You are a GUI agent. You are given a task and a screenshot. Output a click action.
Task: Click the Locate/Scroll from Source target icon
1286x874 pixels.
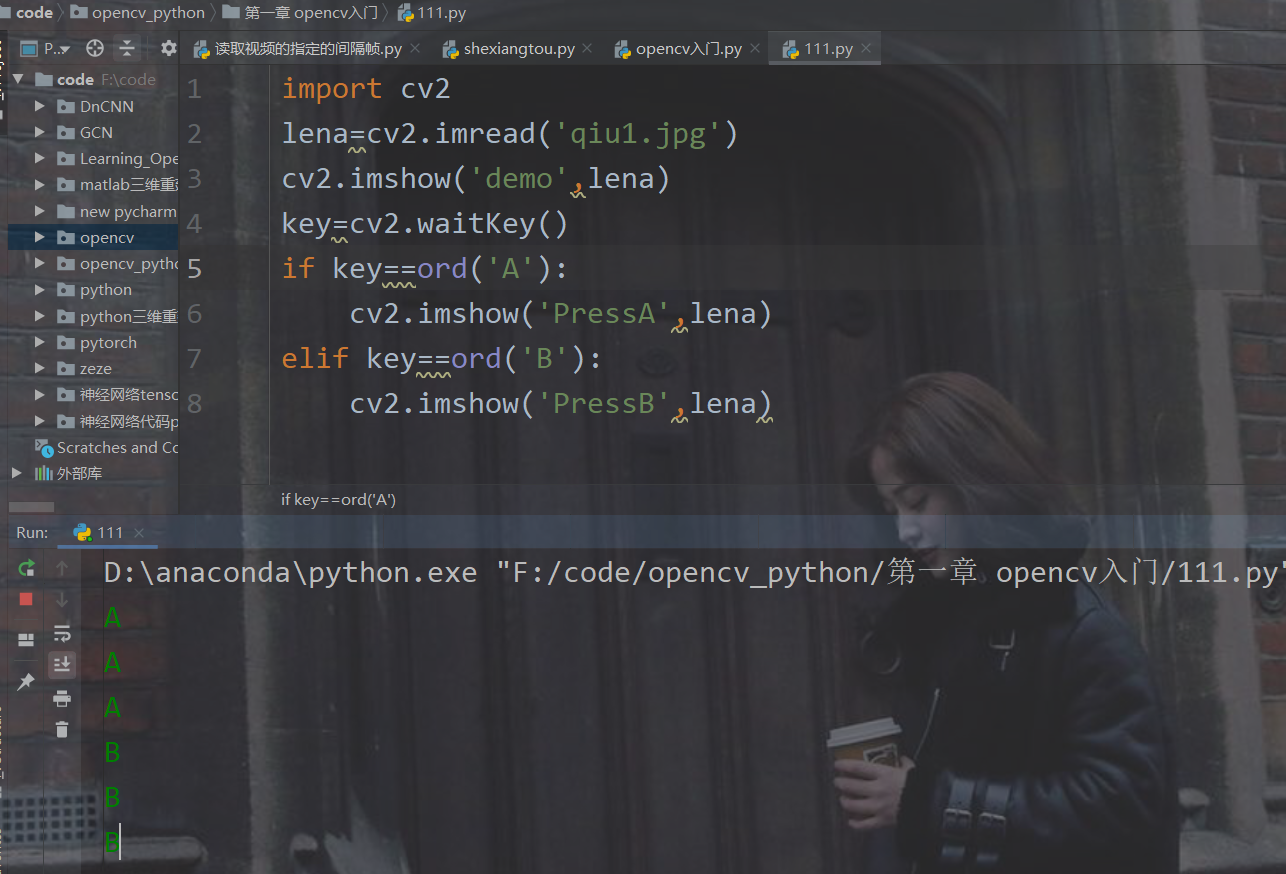click(95, 48)
